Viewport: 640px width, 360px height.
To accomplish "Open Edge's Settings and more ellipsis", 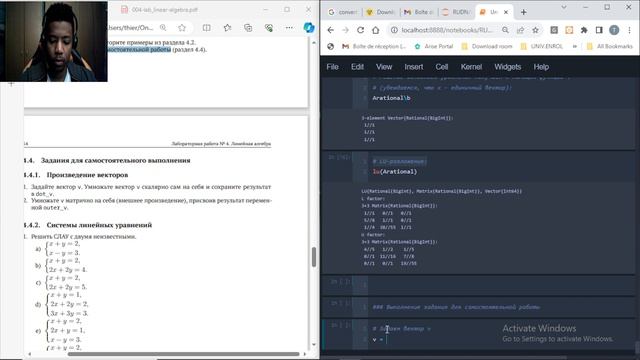I will (289, 28).
